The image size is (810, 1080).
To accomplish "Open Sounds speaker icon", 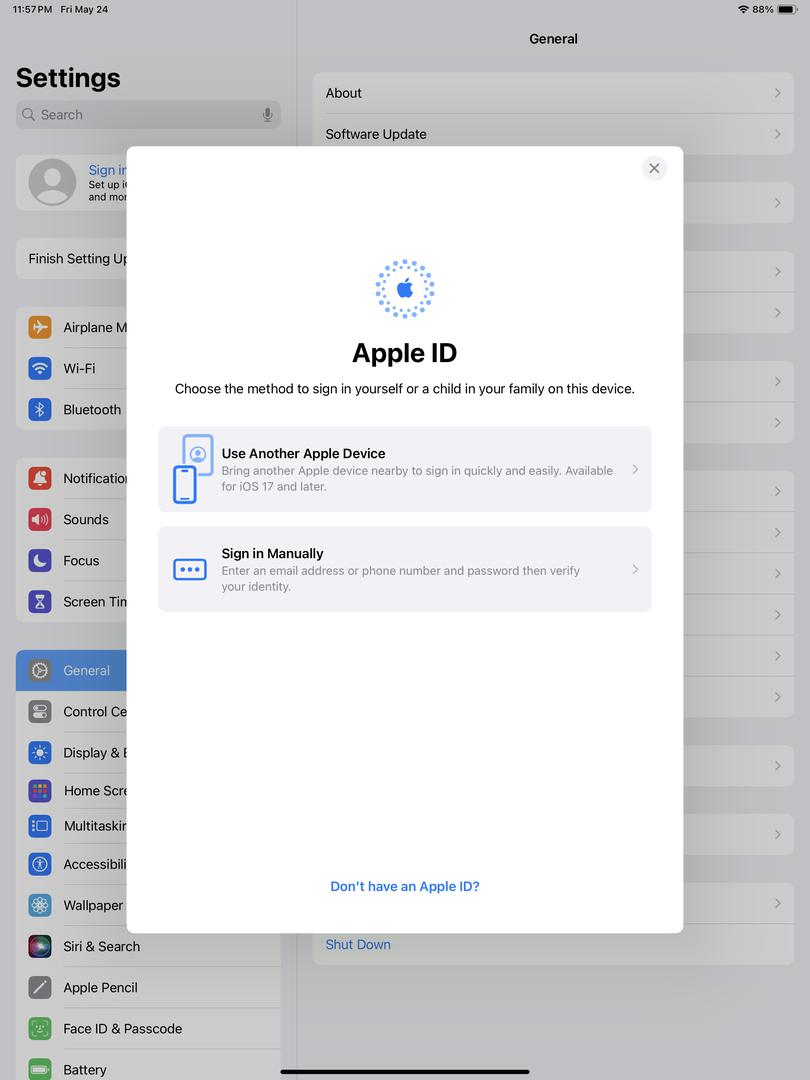I will [x=40, y=519].
